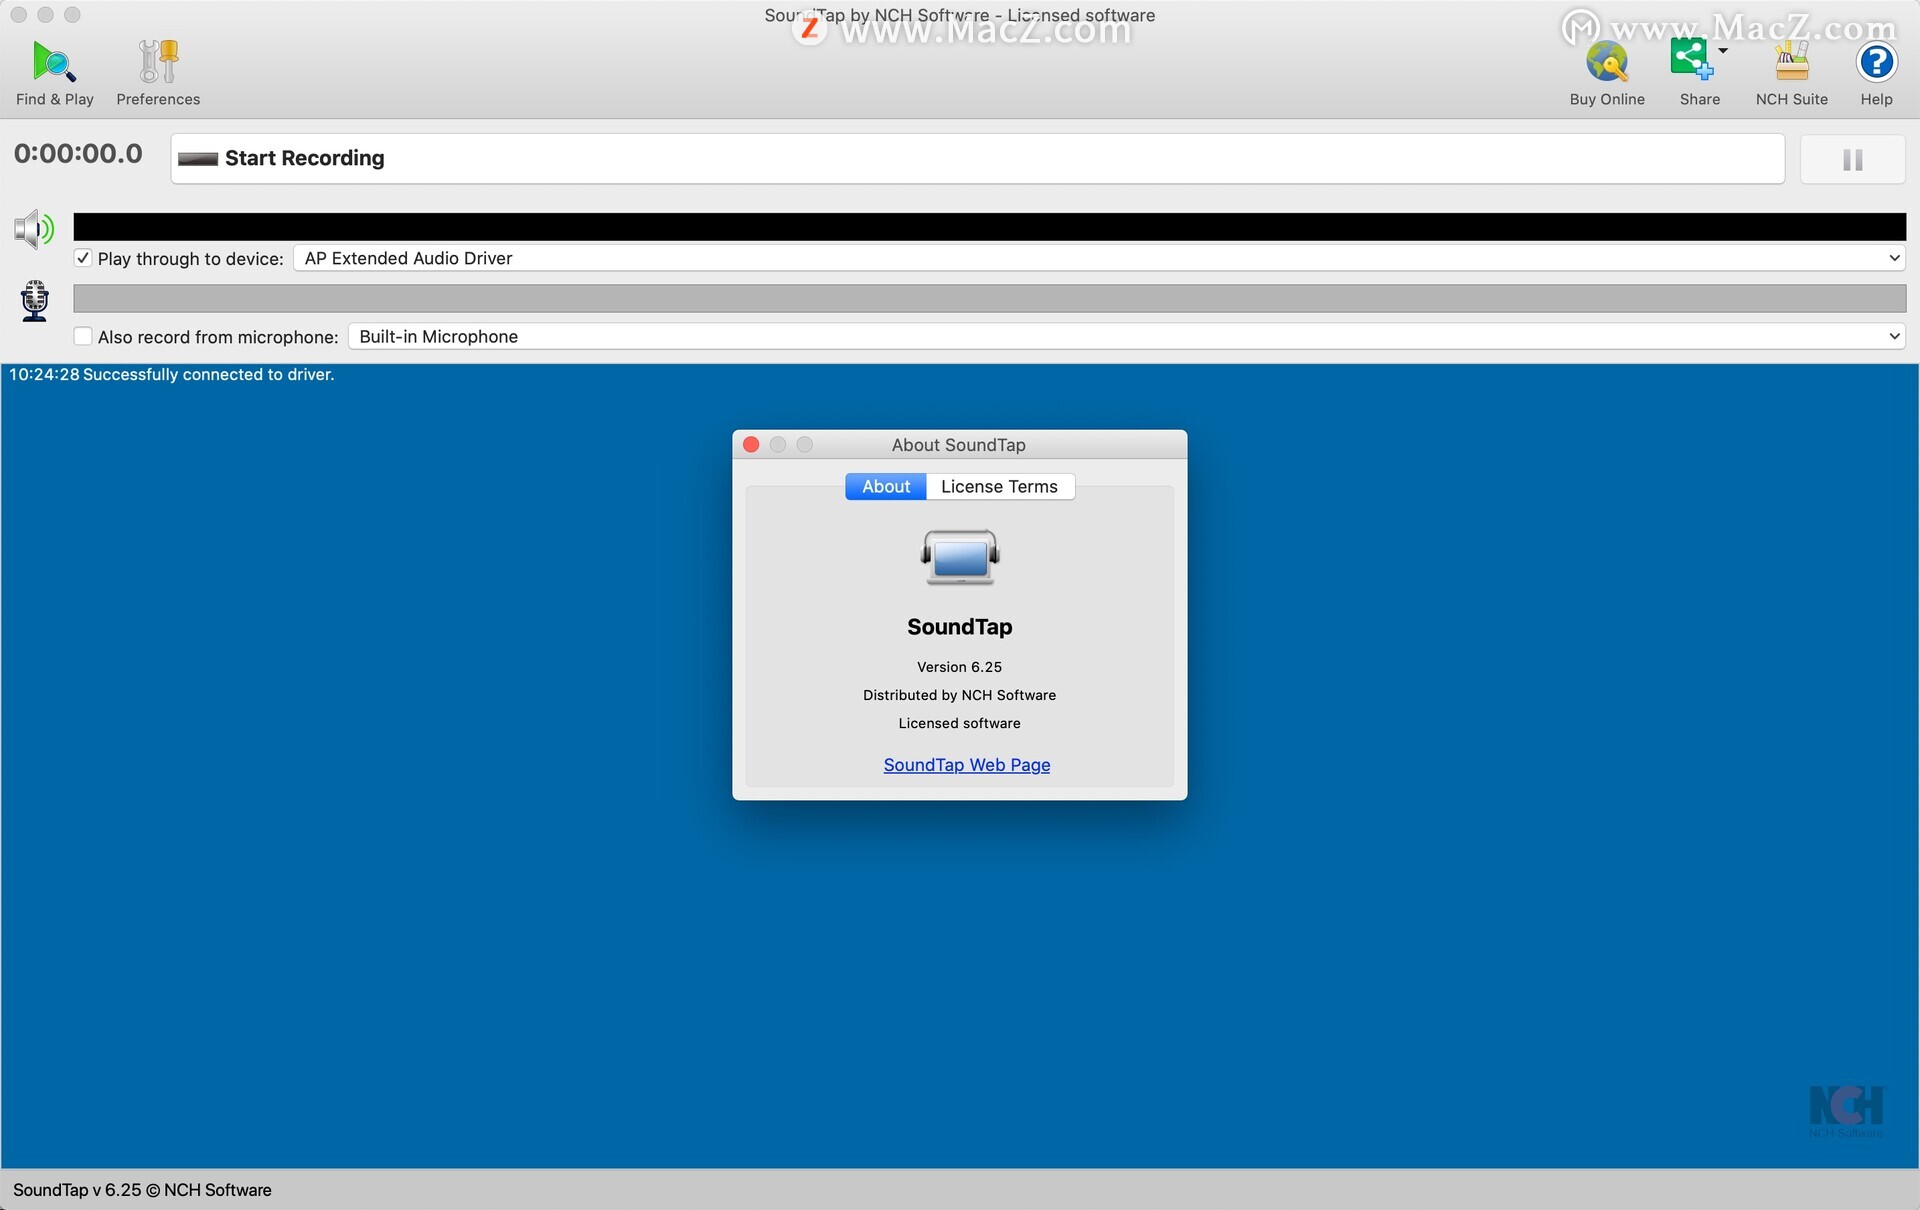
Task: Click the microphone level meter bar
Action: pos(989,298)
